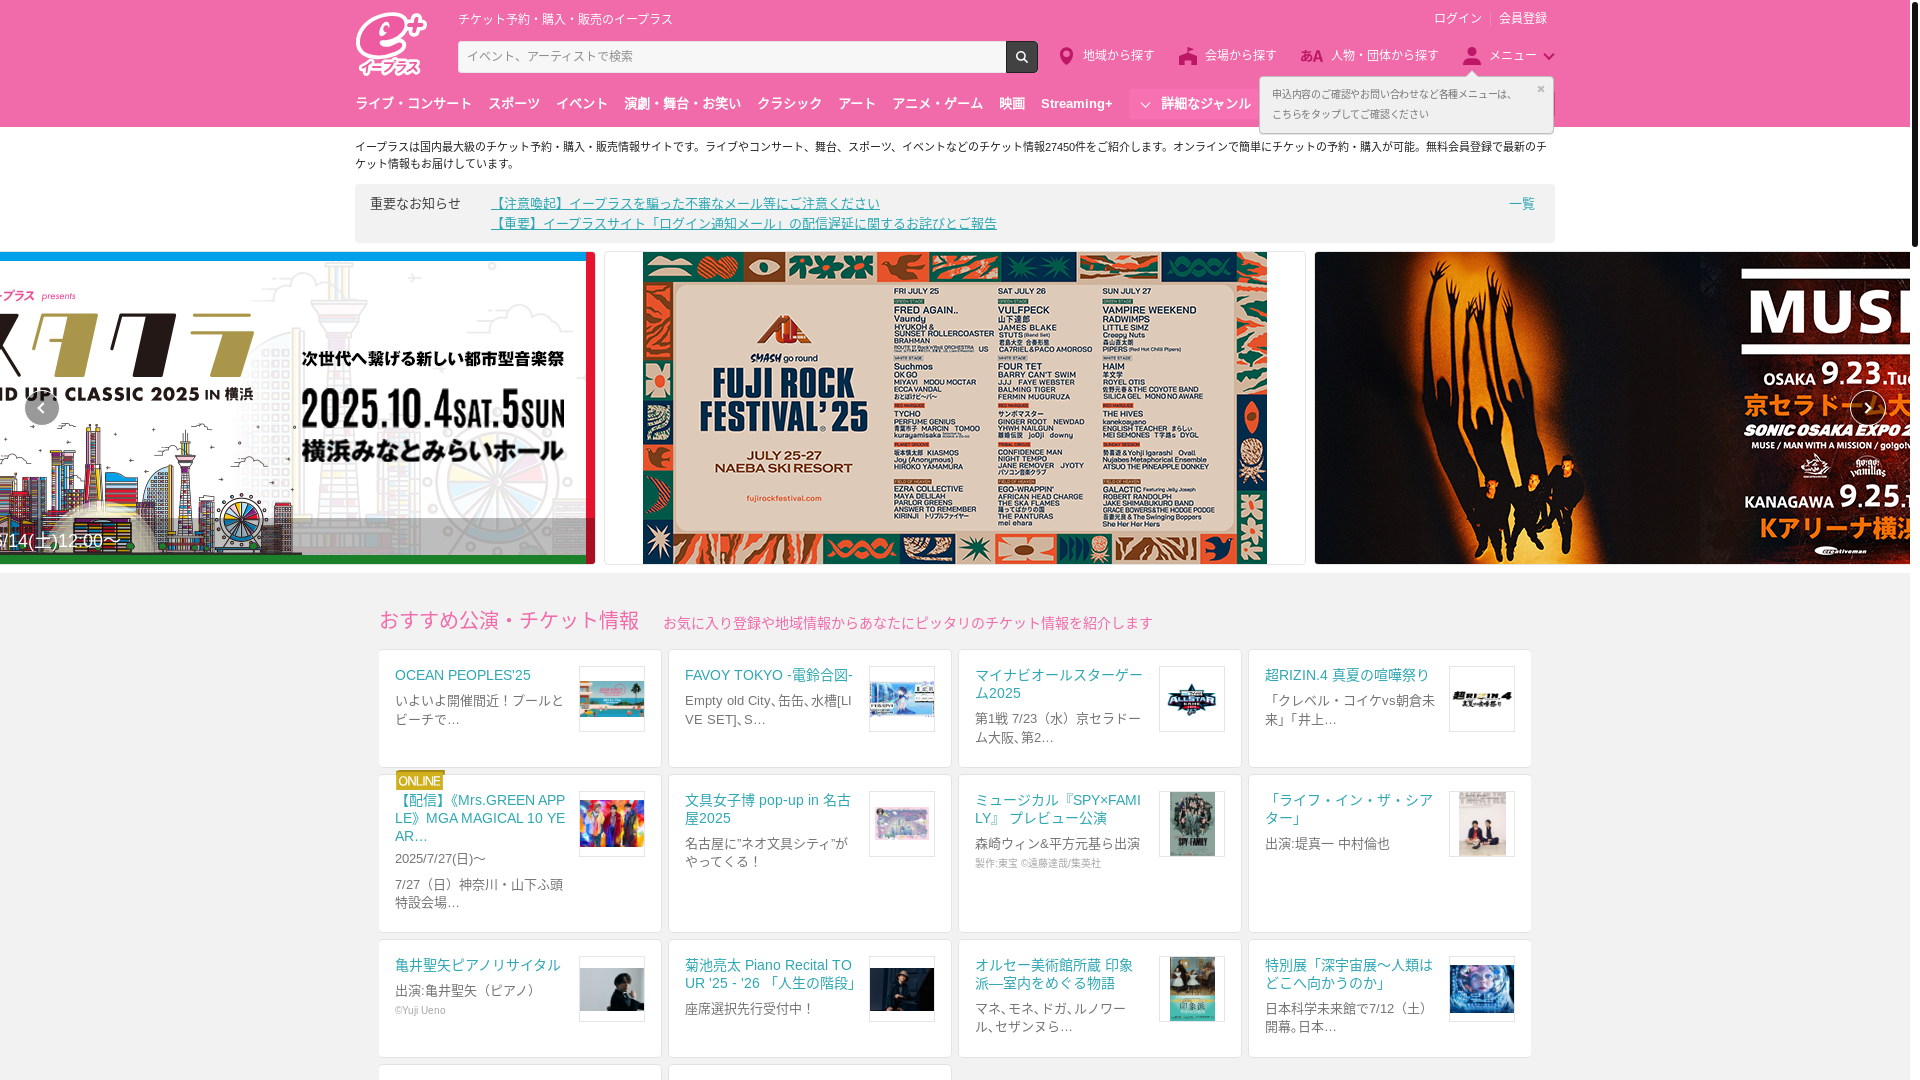Open the アニメ・ゲーム category

[x=937, y=104]
